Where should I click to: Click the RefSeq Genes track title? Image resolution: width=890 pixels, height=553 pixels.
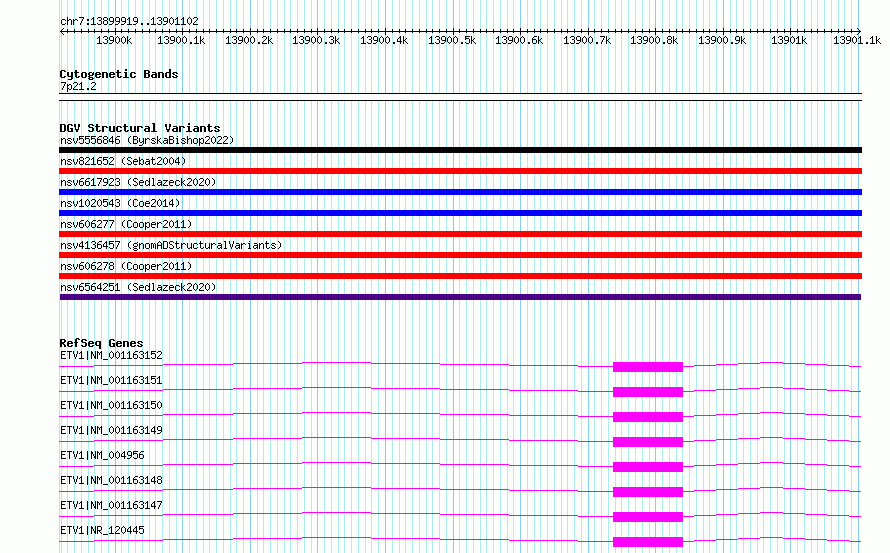(101, 343)
